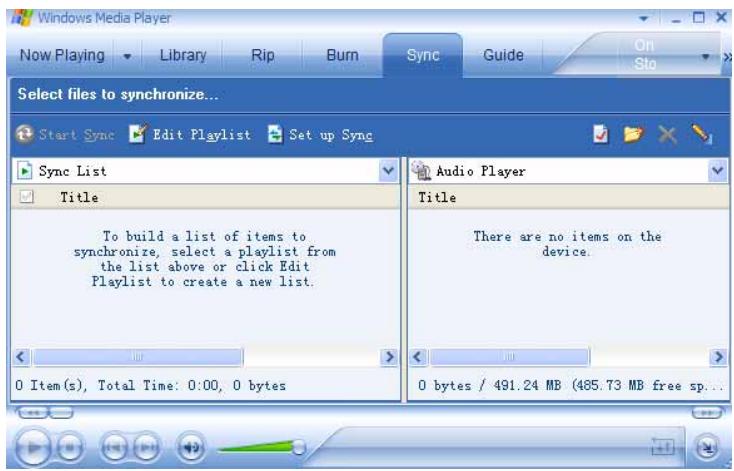This screenshot has height=471, width=734.
Task: Click the Title column header in Audio Player pane
Action: pyautogui.click(x=437, y=197)
